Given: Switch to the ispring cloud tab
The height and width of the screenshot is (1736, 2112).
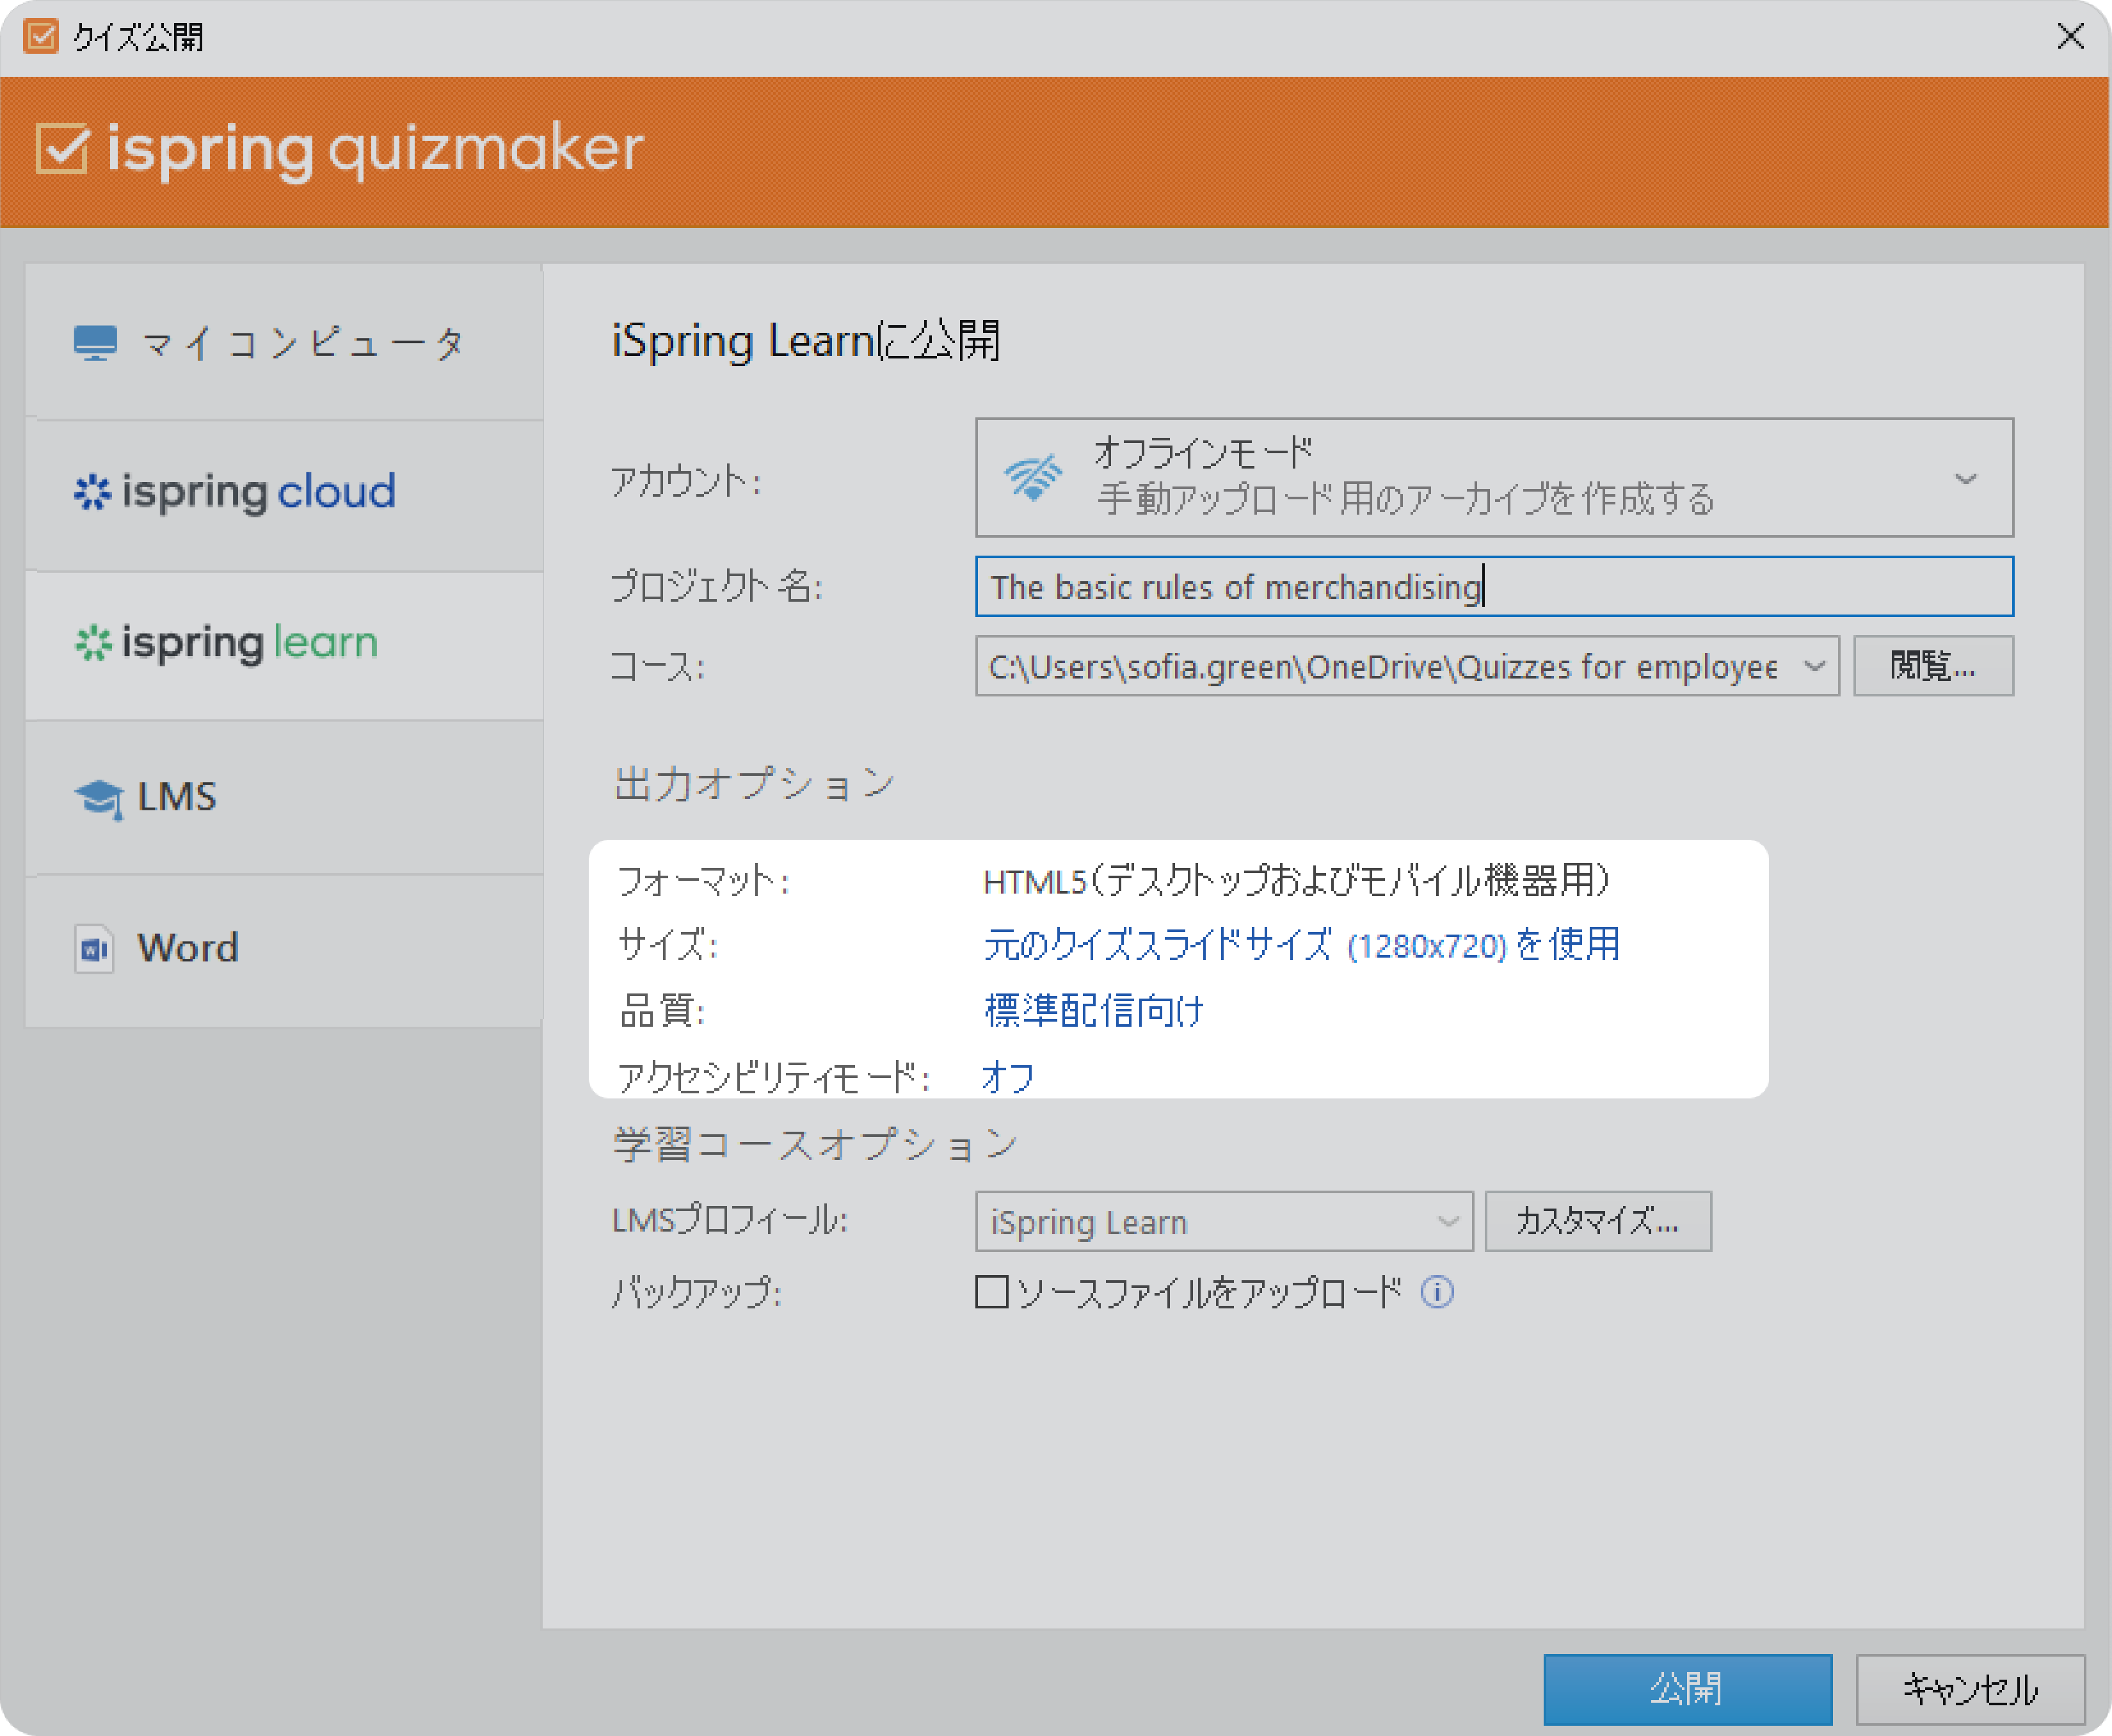Looking at the screenshot, I should click(284, 494).
